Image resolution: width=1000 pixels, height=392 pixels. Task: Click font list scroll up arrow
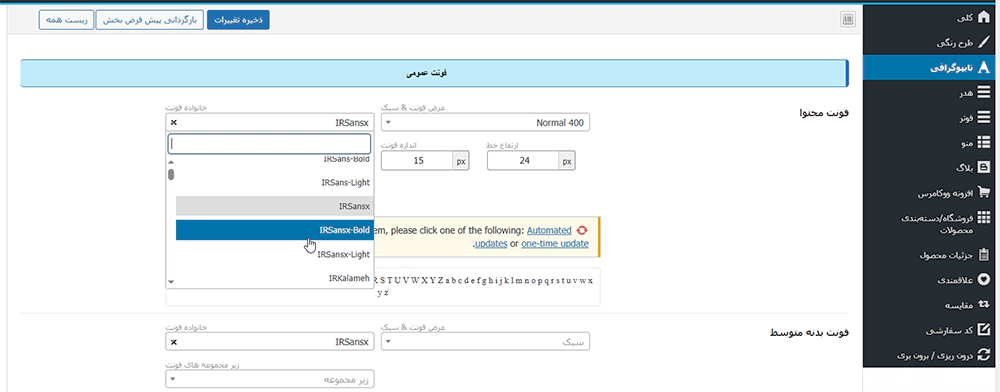(171, 162)
